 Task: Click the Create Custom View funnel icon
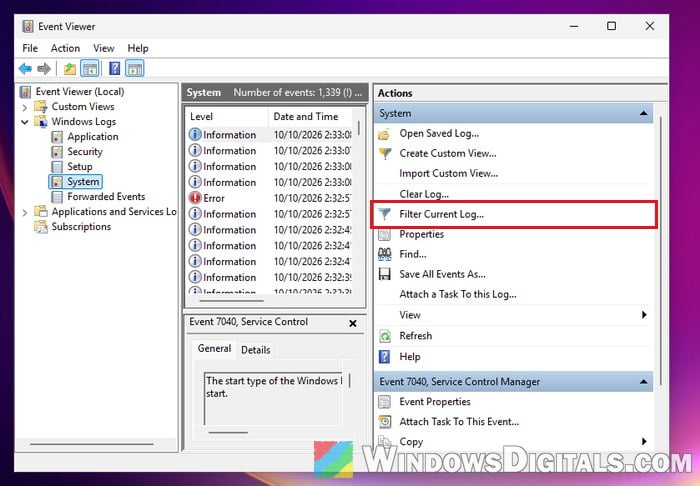tap(384, 154)
